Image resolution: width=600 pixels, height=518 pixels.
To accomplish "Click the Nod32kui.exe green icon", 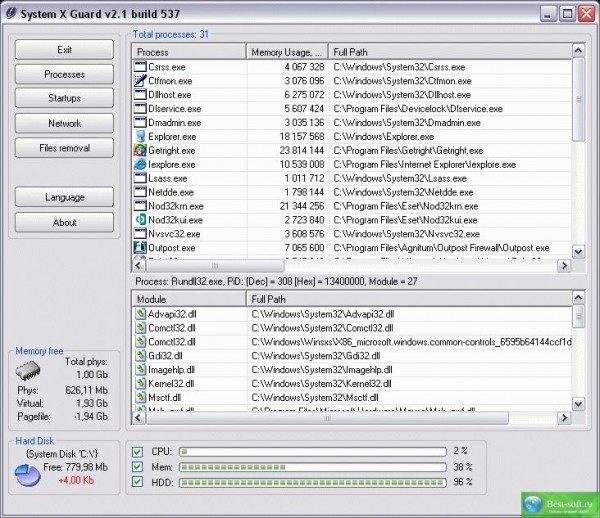I will pos(140,220).
